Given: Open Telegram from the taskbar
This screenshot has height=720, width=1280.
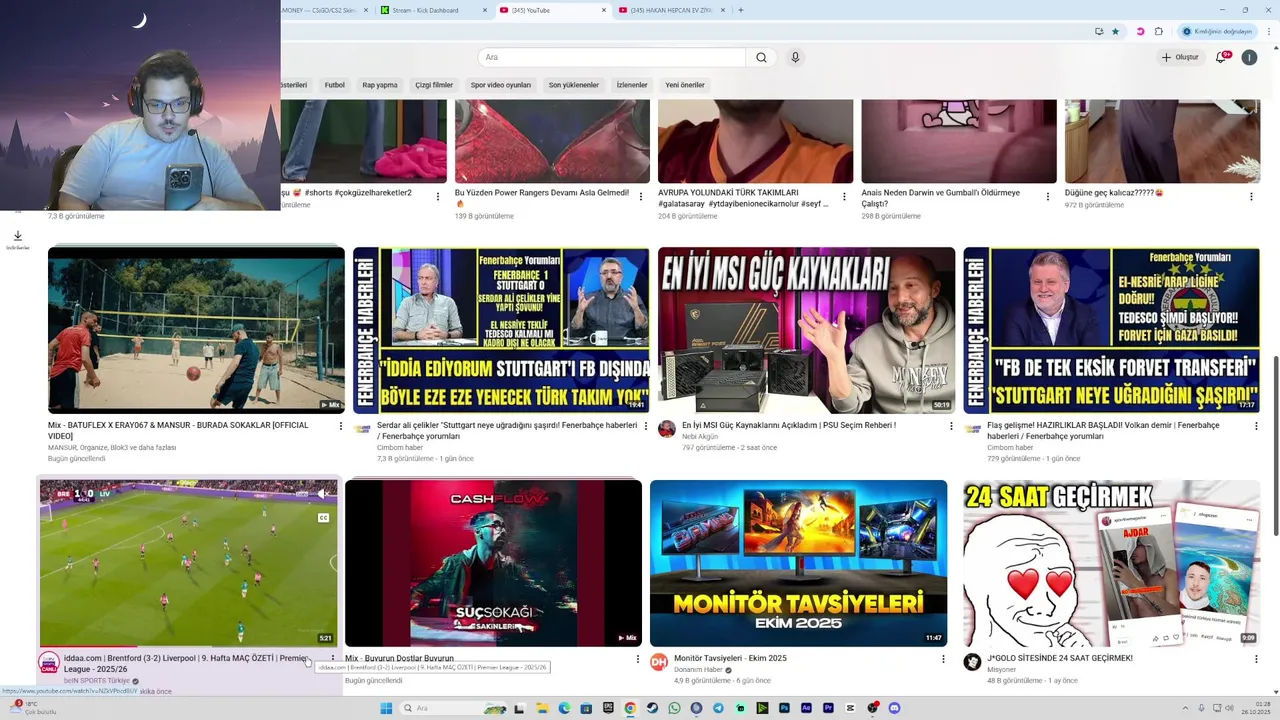Looking at the screenshot, I should point(718,708).
